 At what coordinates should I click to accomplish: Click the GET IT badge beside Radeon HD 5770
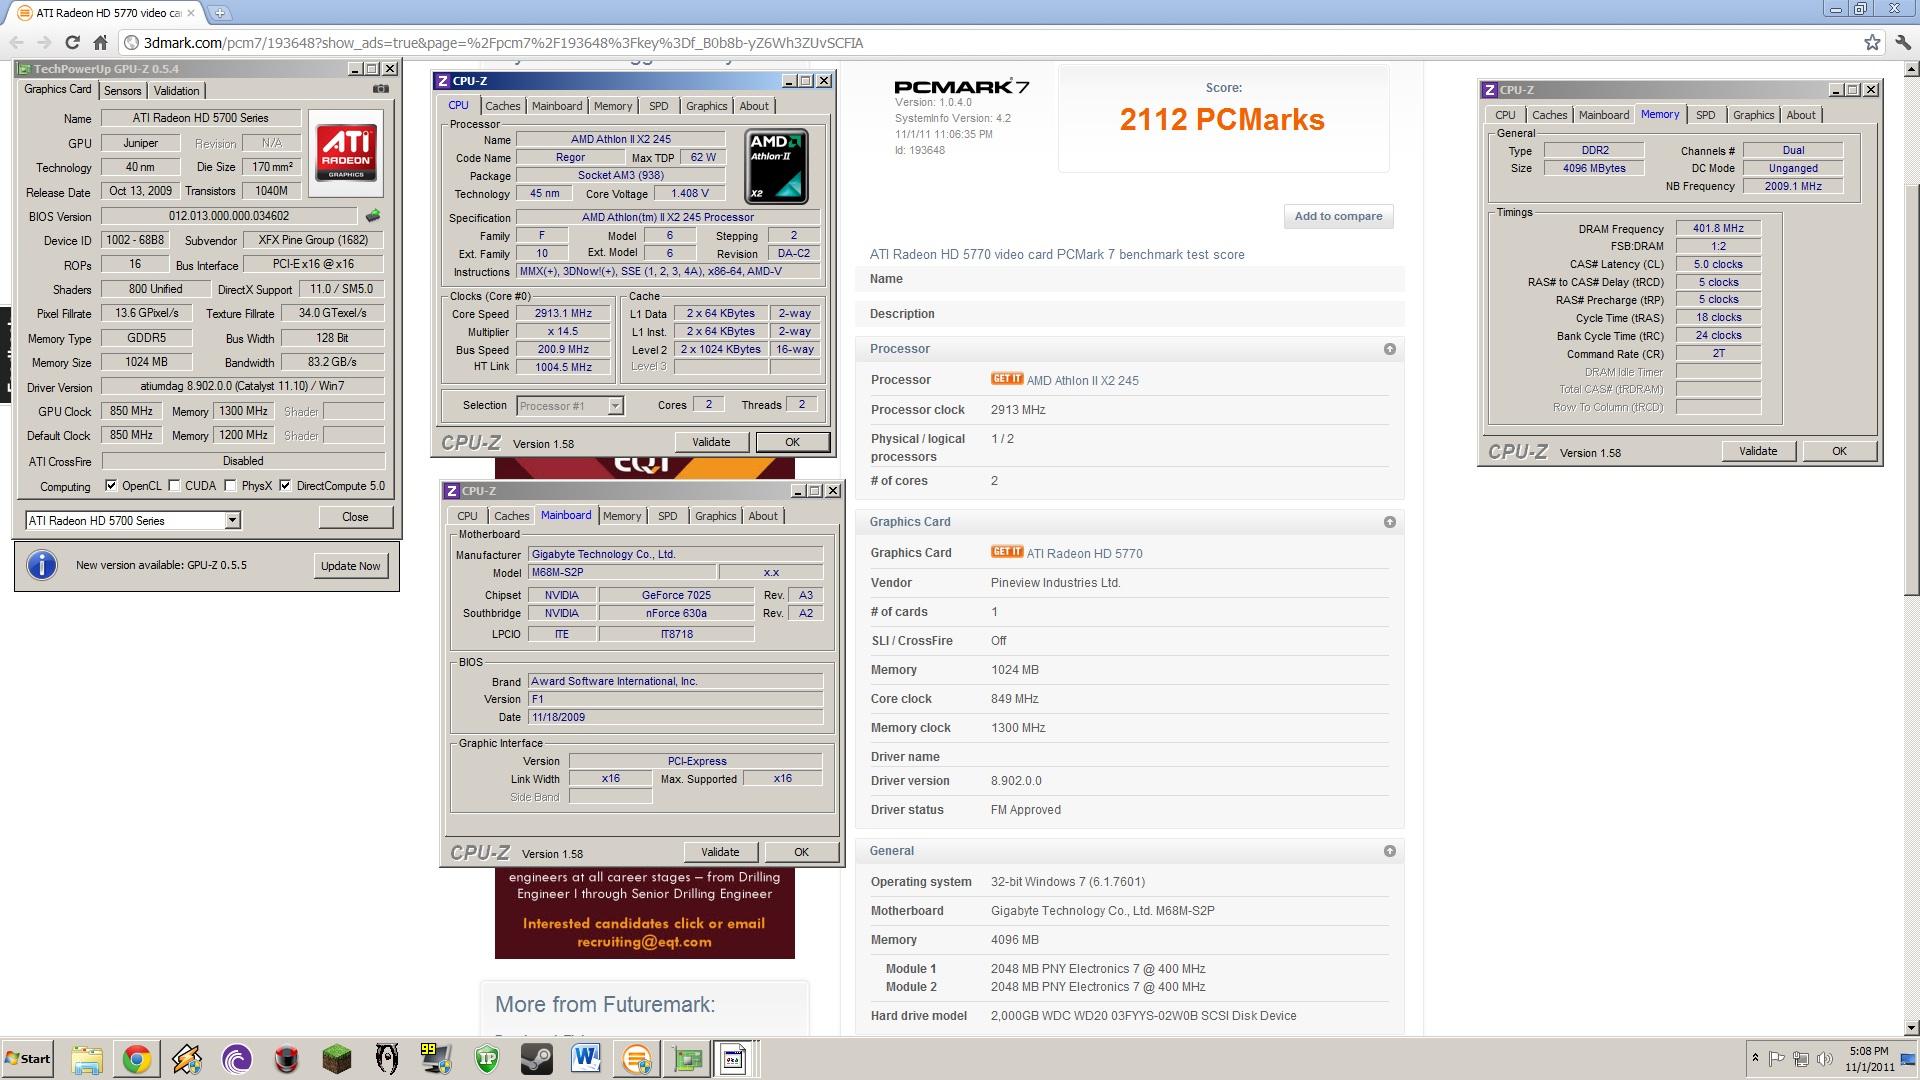(1007, 552)
